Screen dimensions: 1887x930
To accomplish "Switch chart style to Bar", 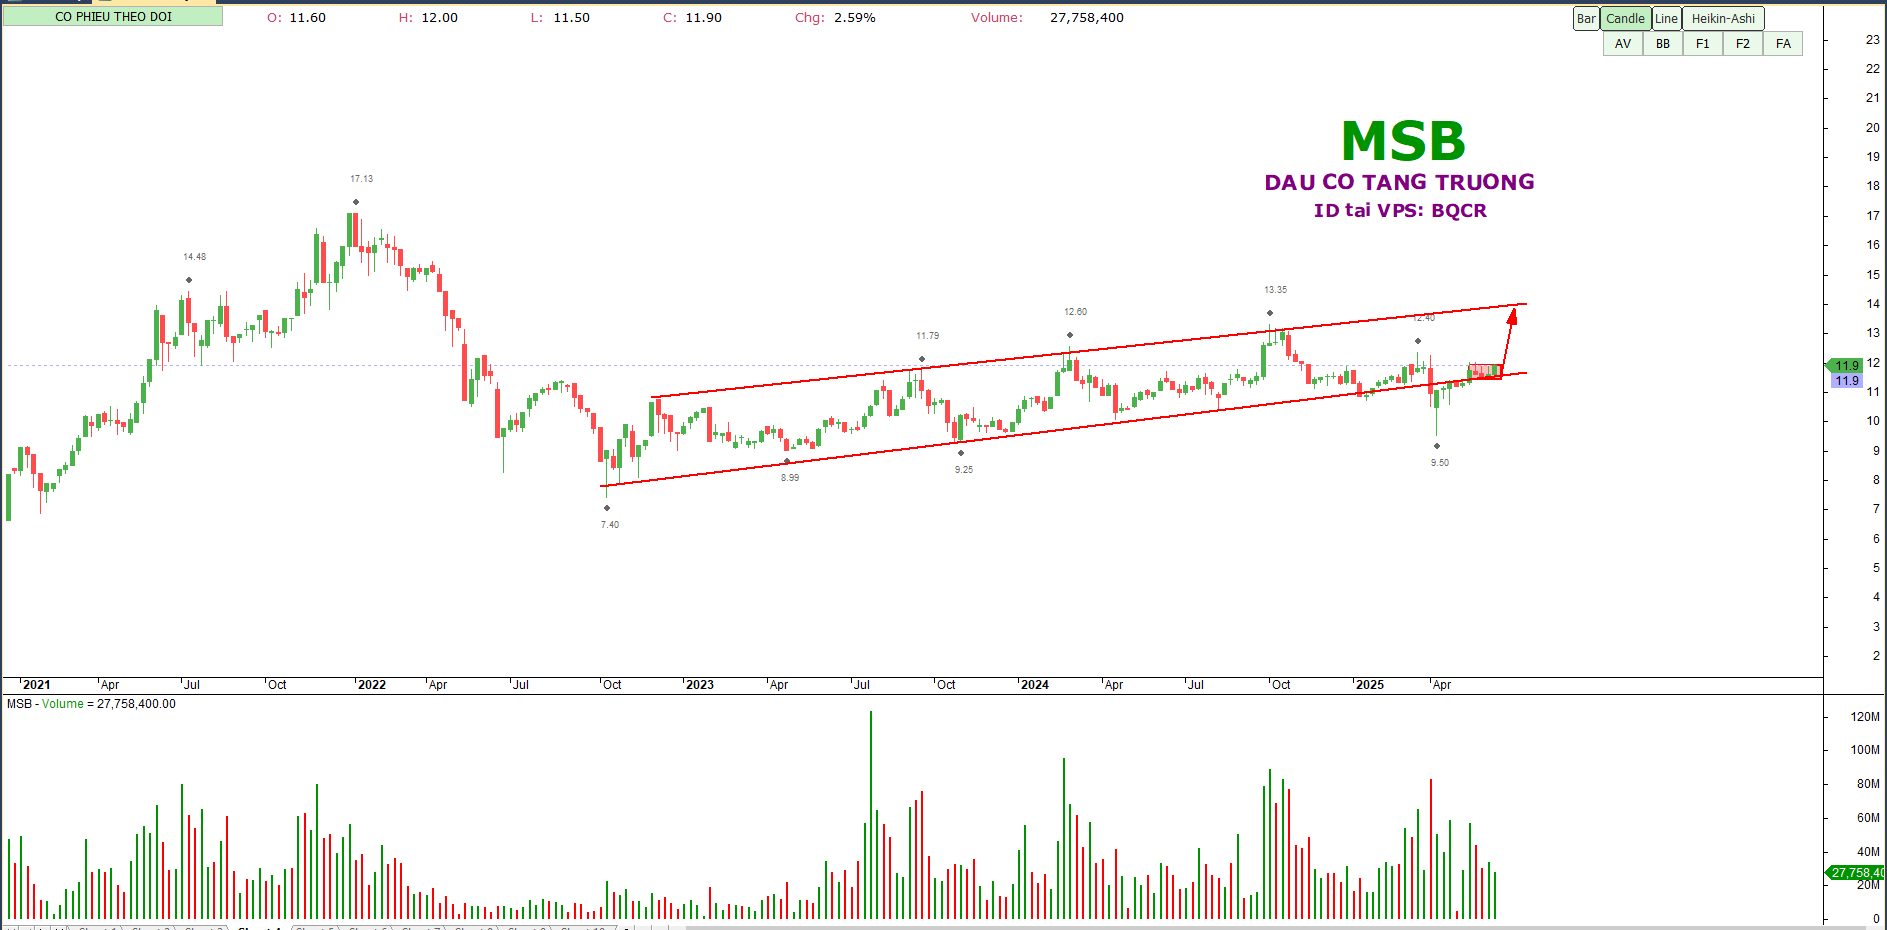I will coord(1586,19).
